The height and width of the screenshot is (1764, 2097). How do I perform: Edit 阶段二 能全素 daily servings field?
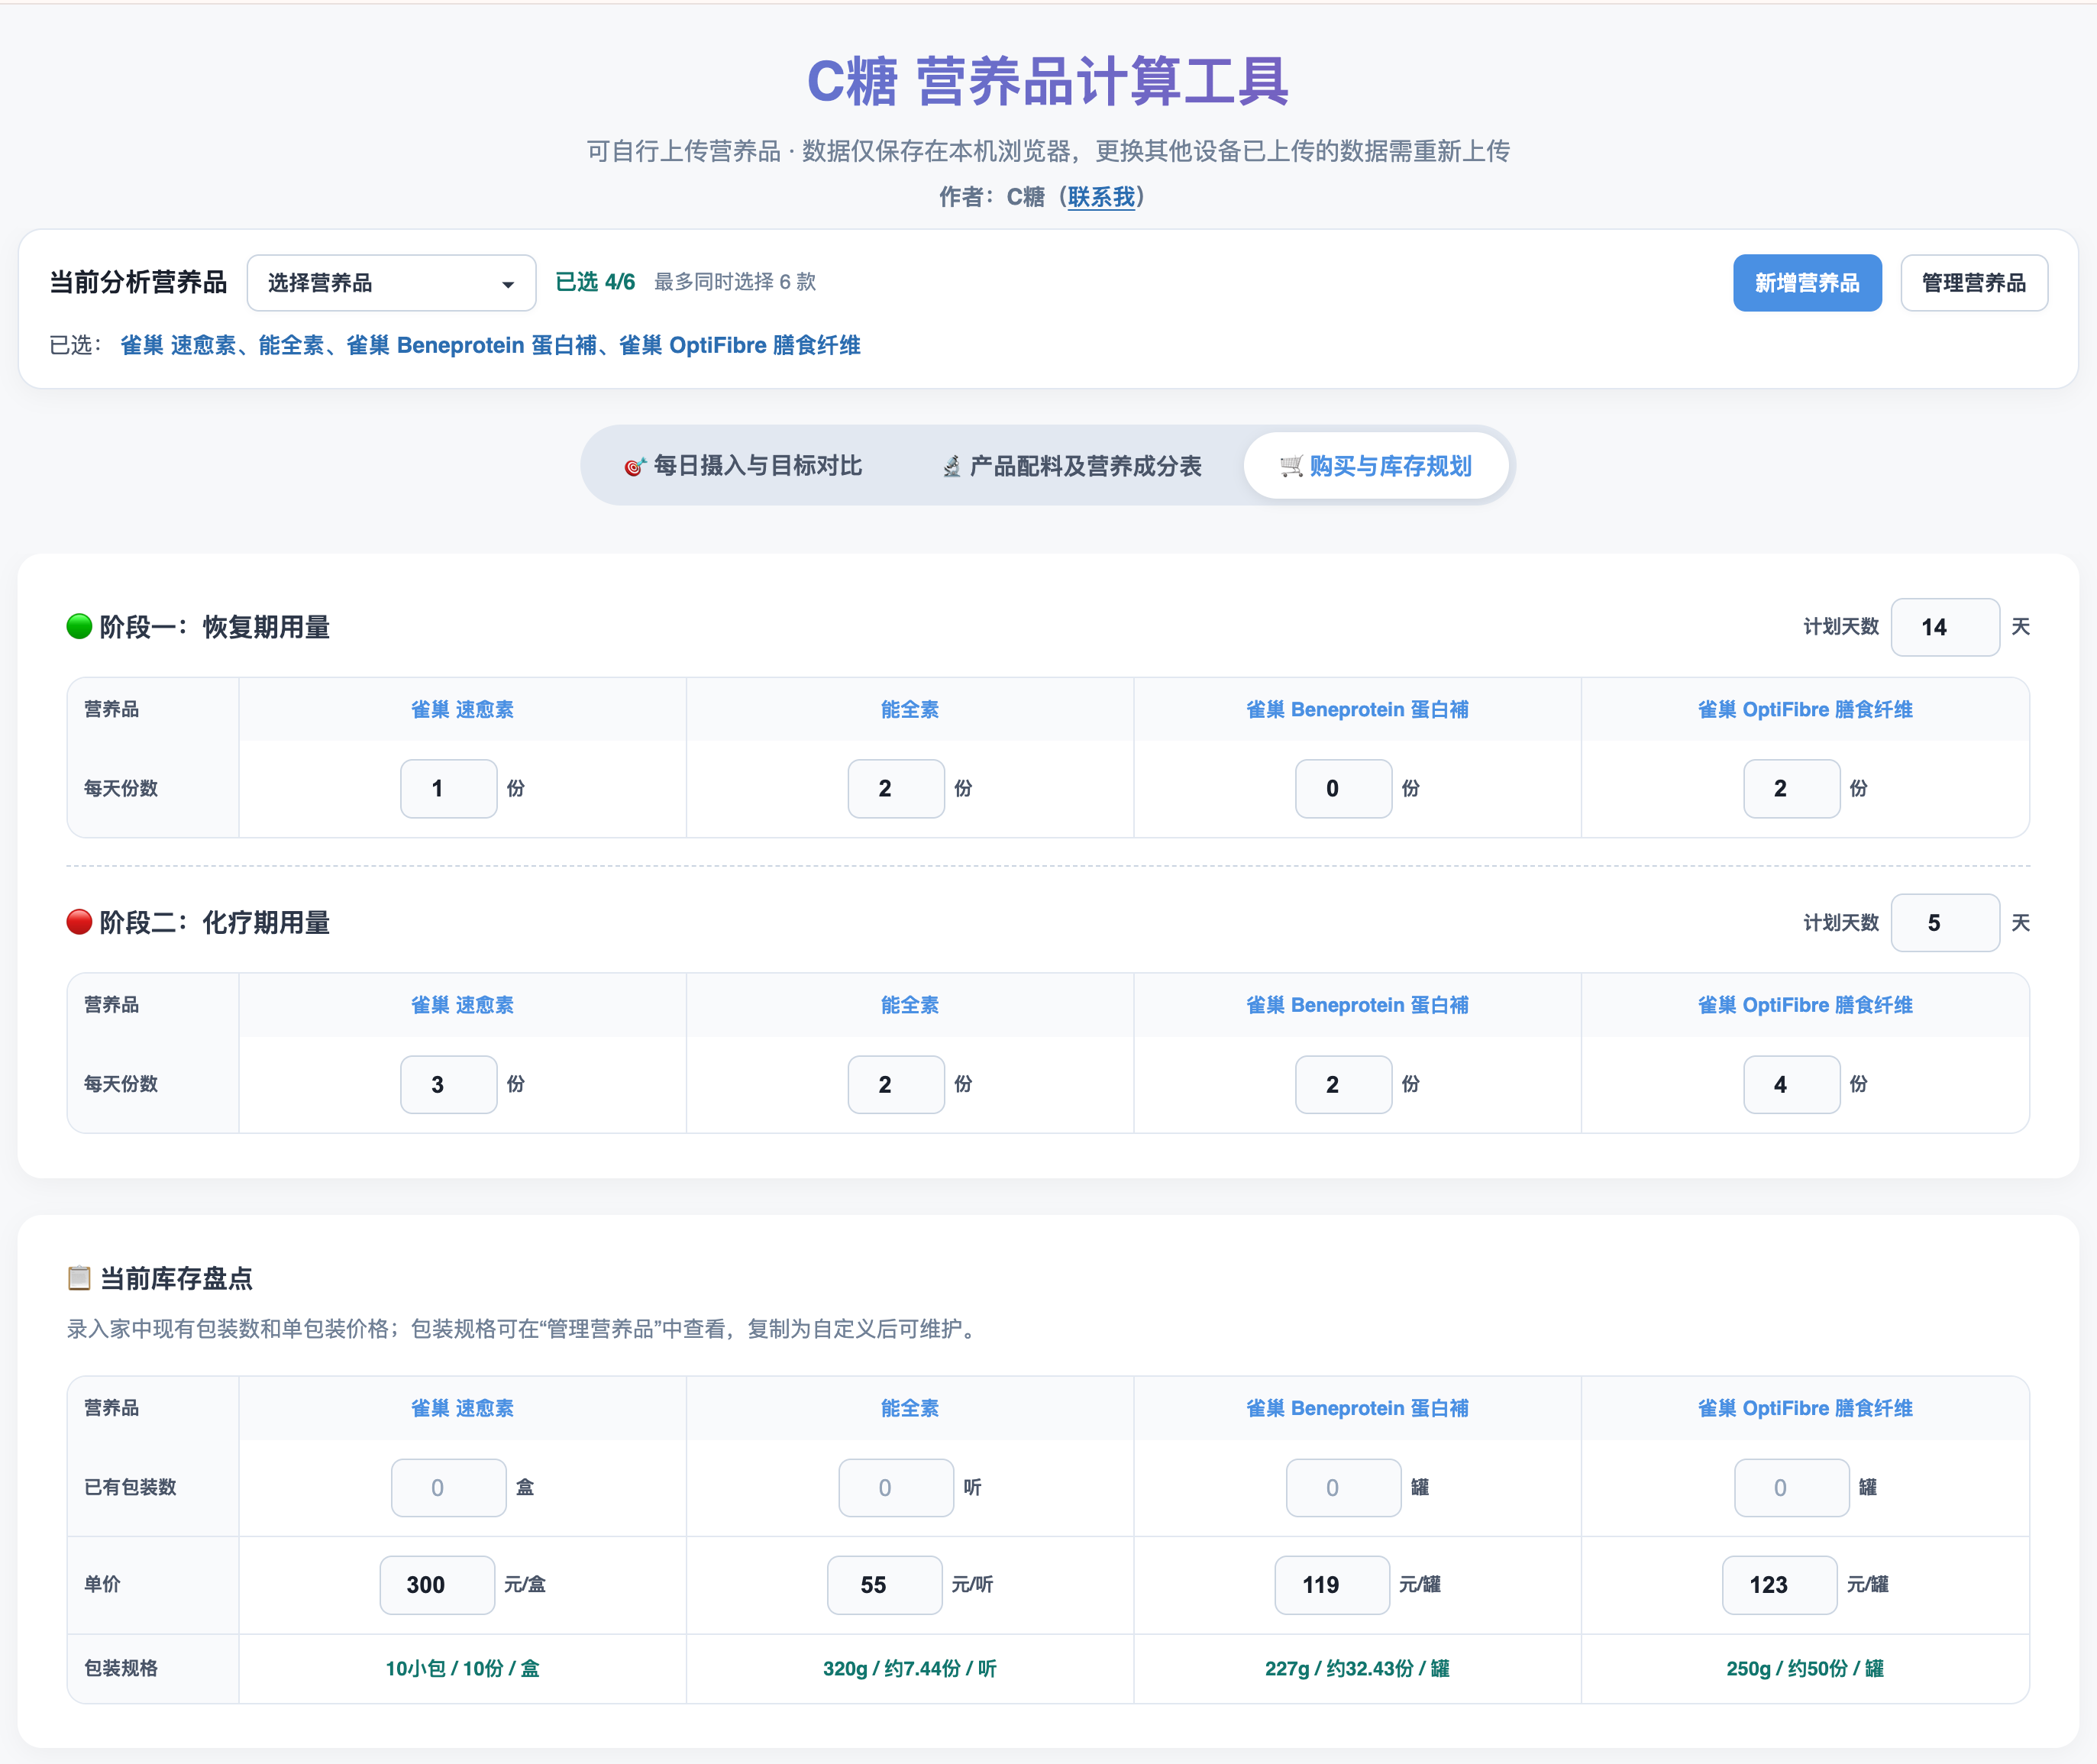coord(895,1084)
